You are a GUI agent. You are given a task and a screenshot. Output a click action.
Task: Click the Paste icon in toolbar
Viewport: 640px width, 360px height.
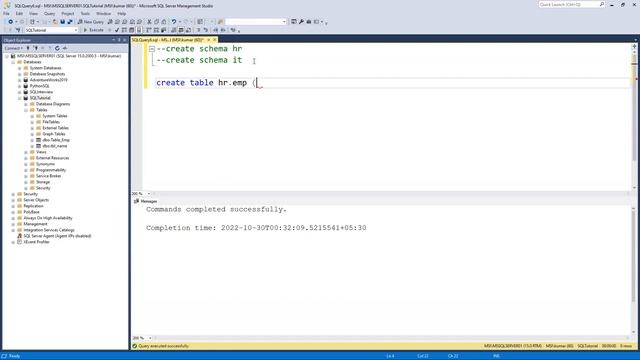point(164,22)
